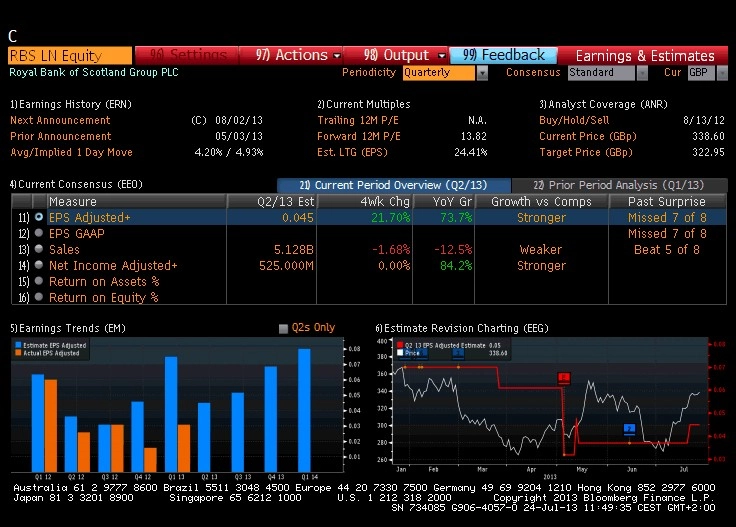Image resolution: width=736 pixels, height=527 pixels.
Task: Click the blue Estimate EPS Adjusted legend swatch
Action: pos(18,345)
